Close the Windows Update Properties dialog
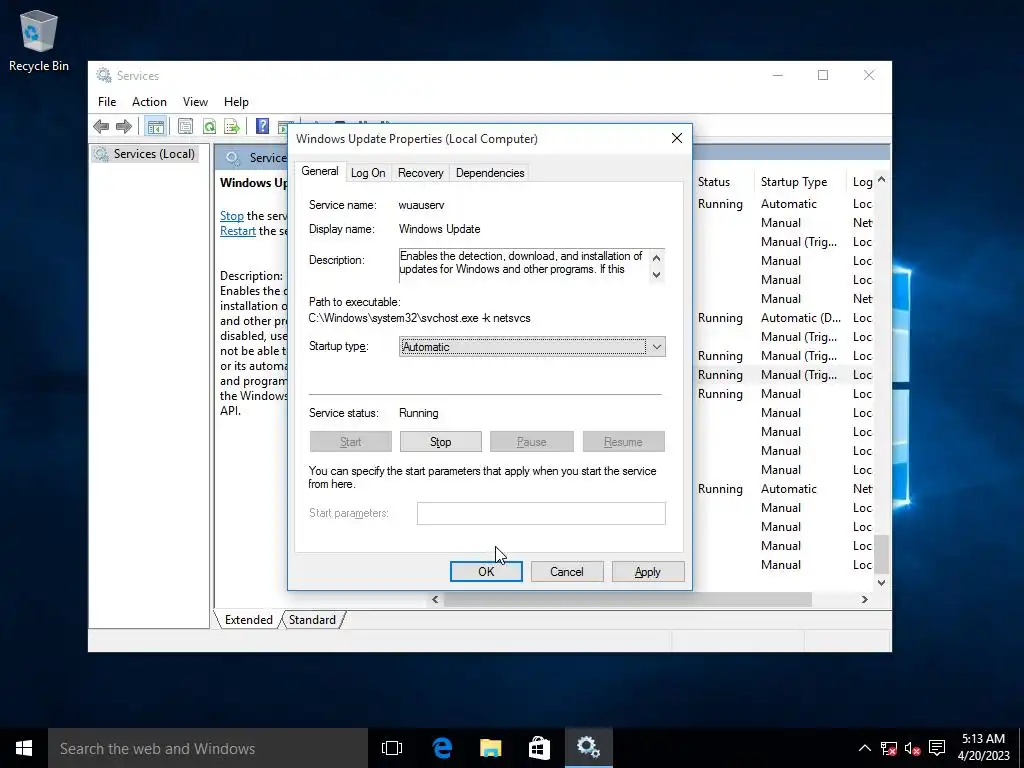This screenshot has width=1024, height=768. 677,138
